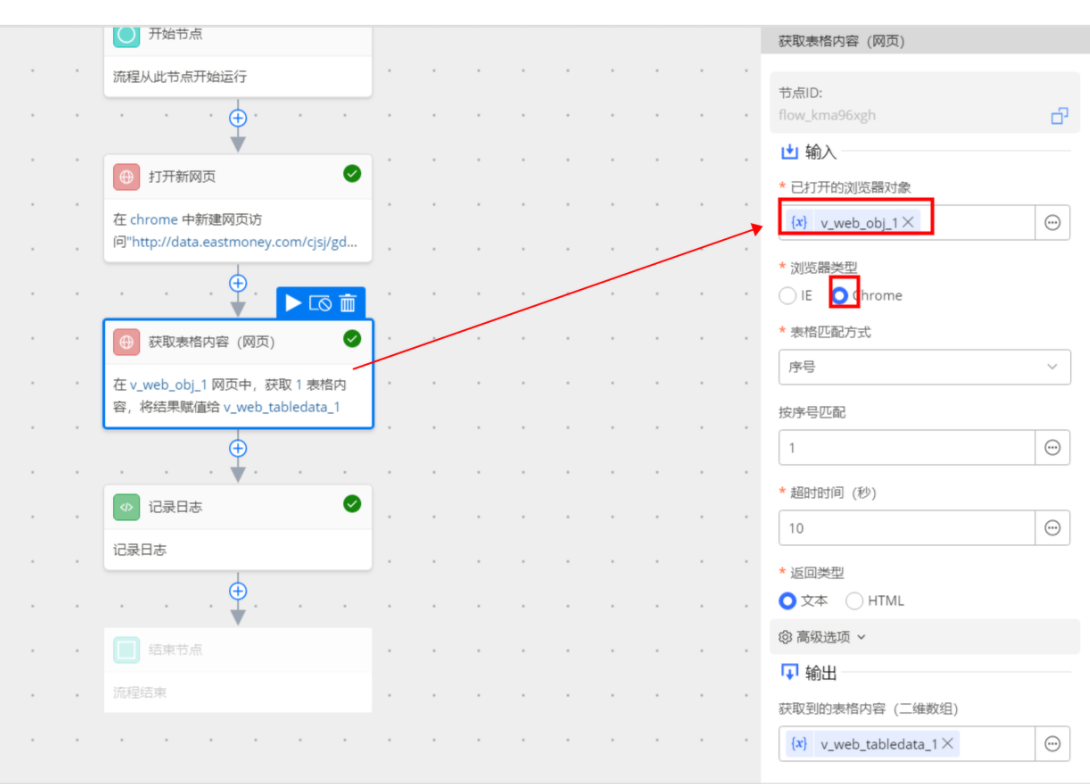Screen dimensions: 1090x784
Task: Click v_web_obj_1 link in node description
Action: click(168, 385)
